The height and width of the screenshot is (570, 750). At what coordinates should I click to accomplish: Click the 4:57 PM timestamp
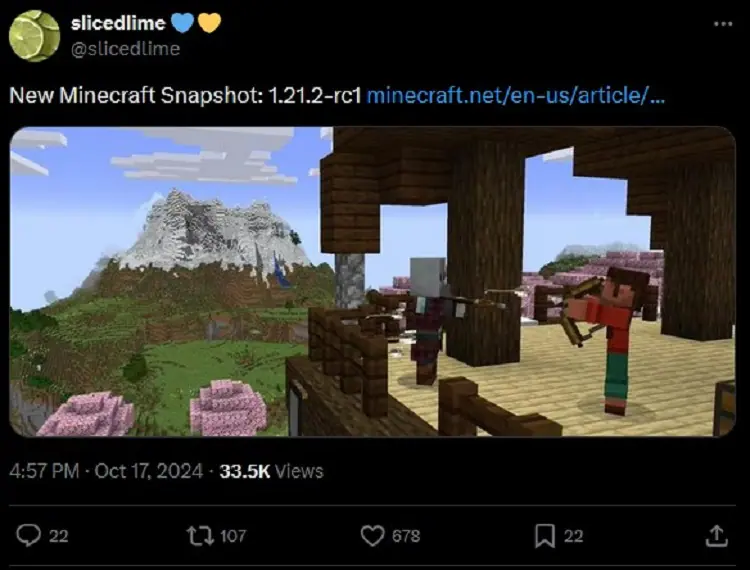click(44, 471)
